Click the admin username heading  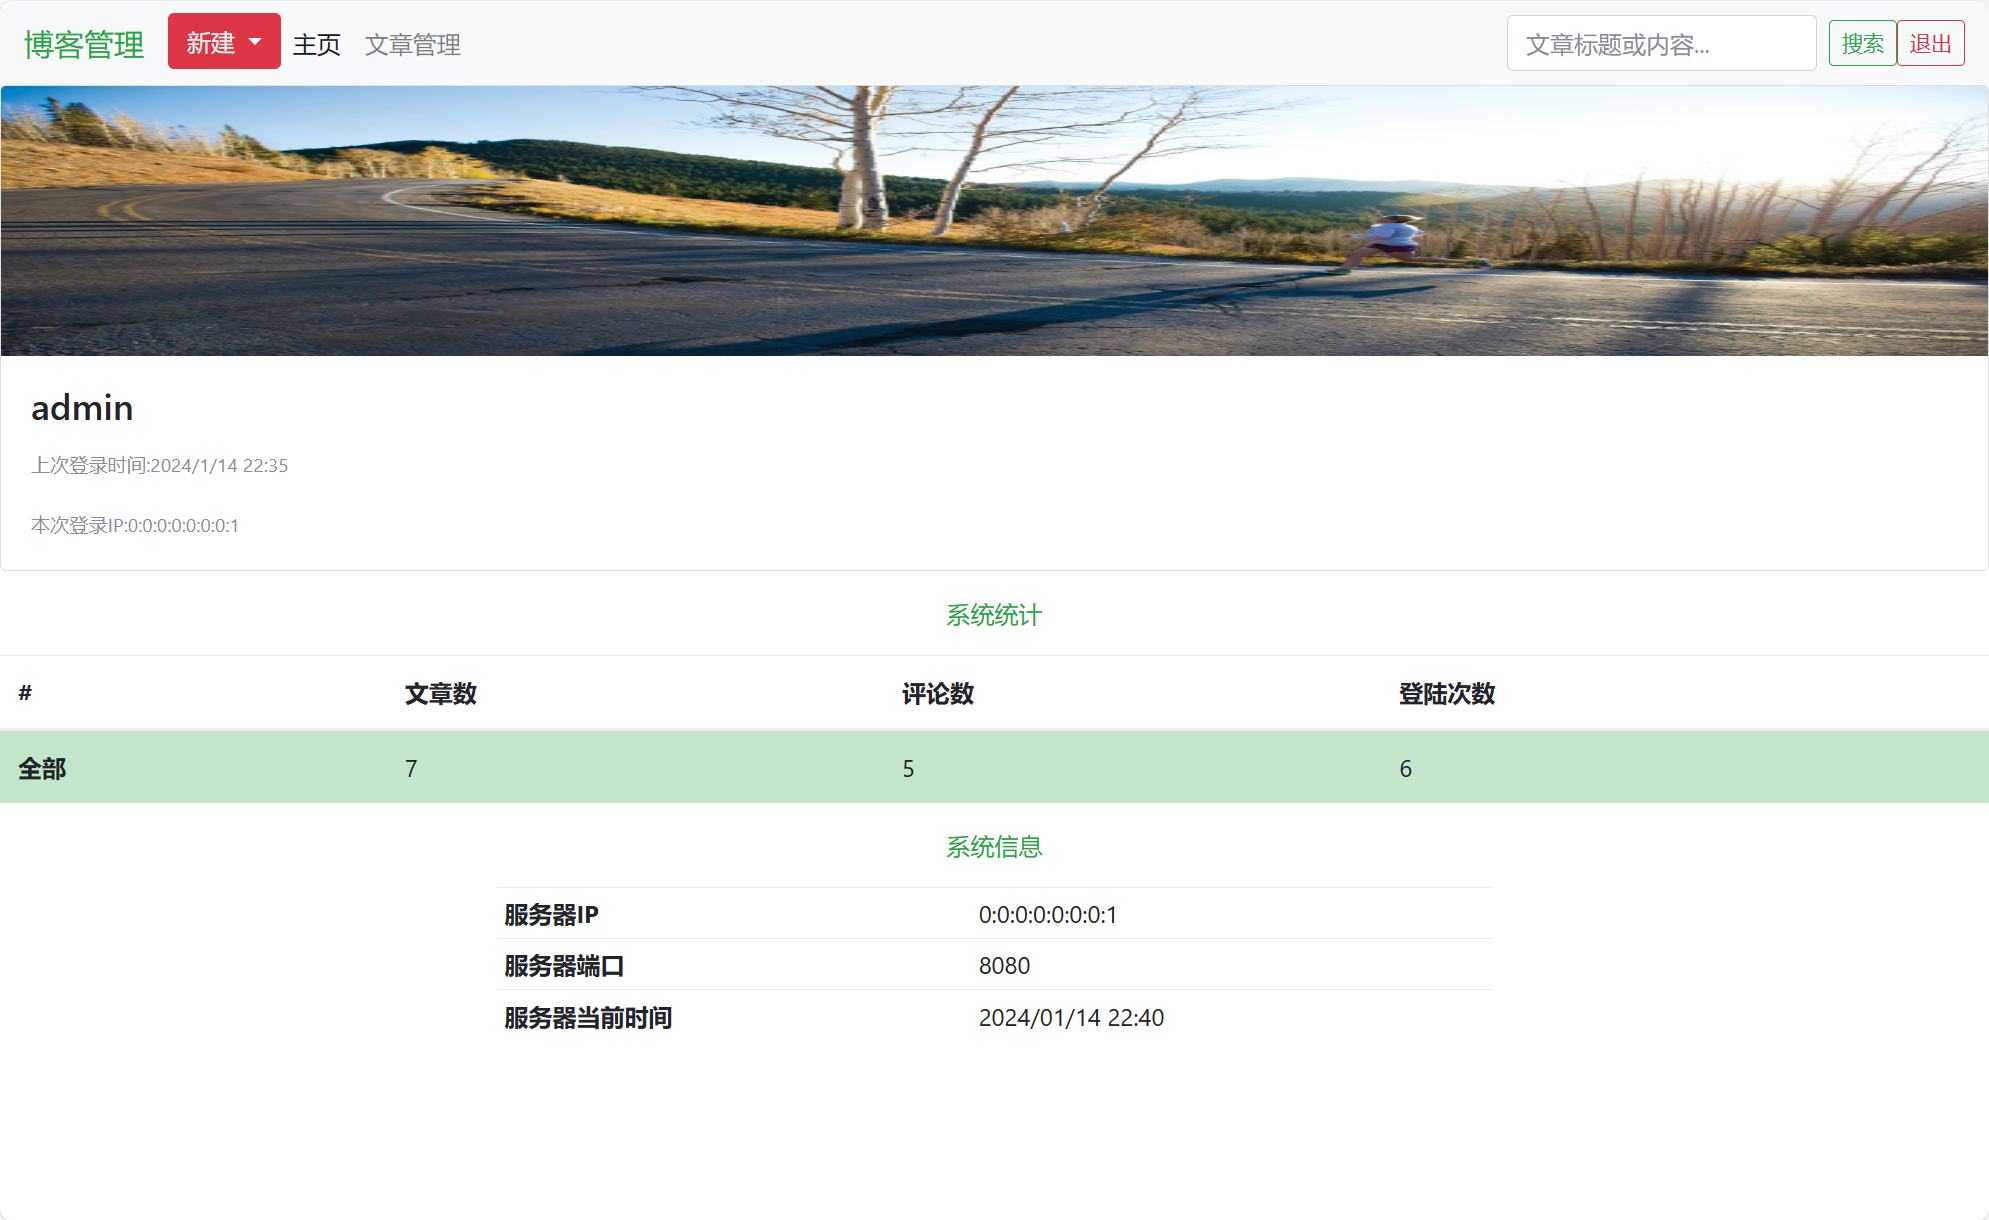81,407
